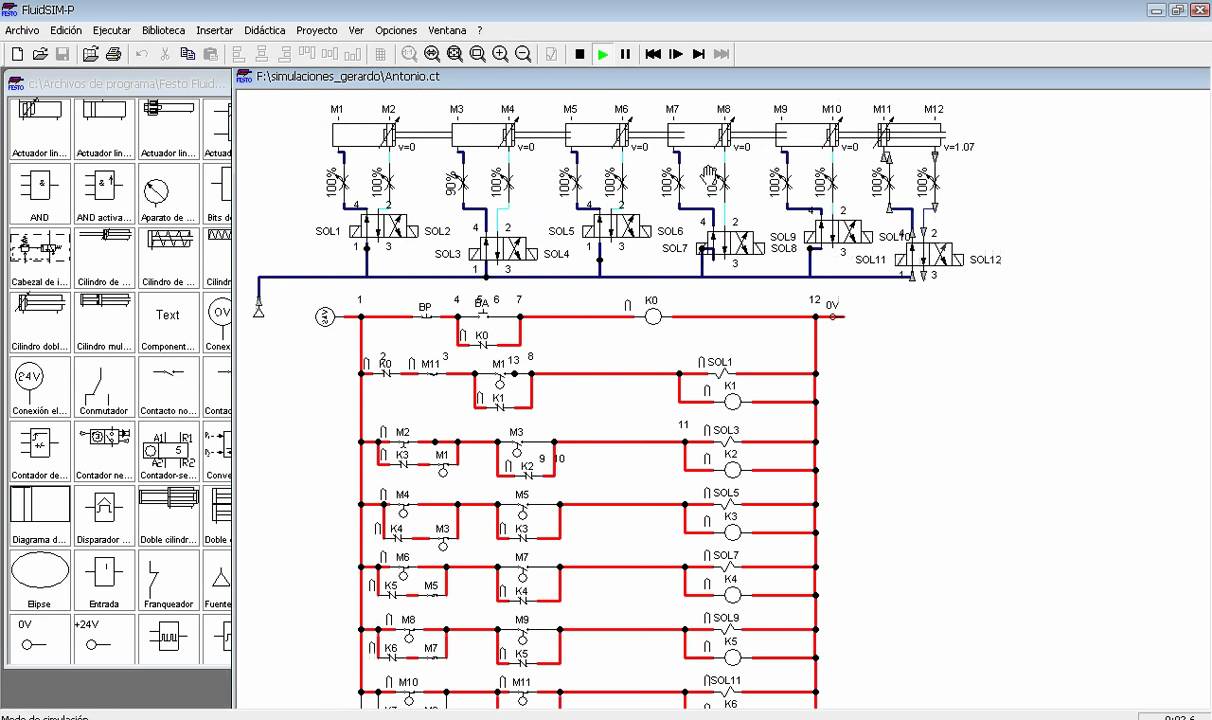Viewport: 1212px width, 720px height.
Task: Select the Cabezal de i... component
Action: [x=40, y=258]
